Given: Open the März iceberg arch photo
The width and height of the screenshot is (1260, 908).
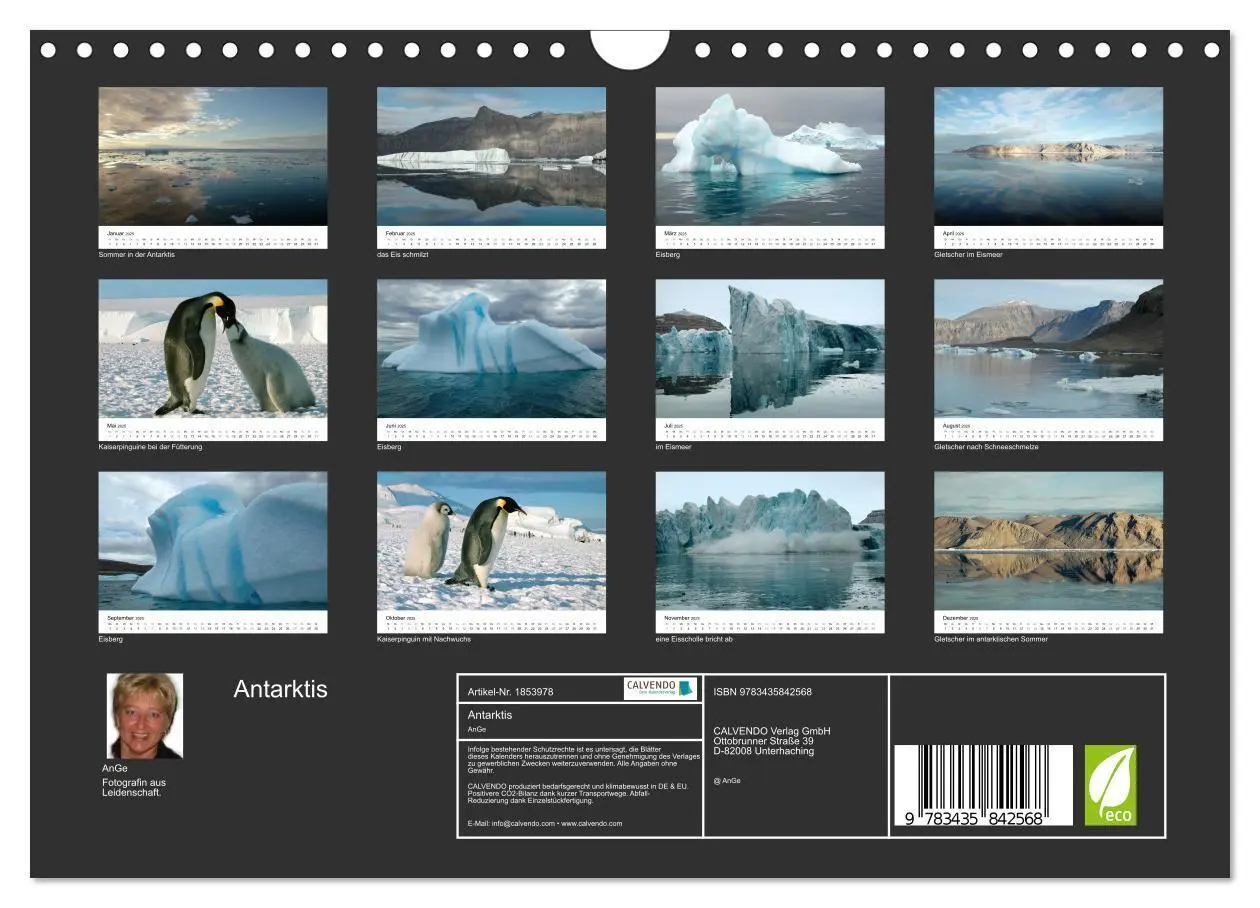Looking at the screenshot, I should coord(770,156).
